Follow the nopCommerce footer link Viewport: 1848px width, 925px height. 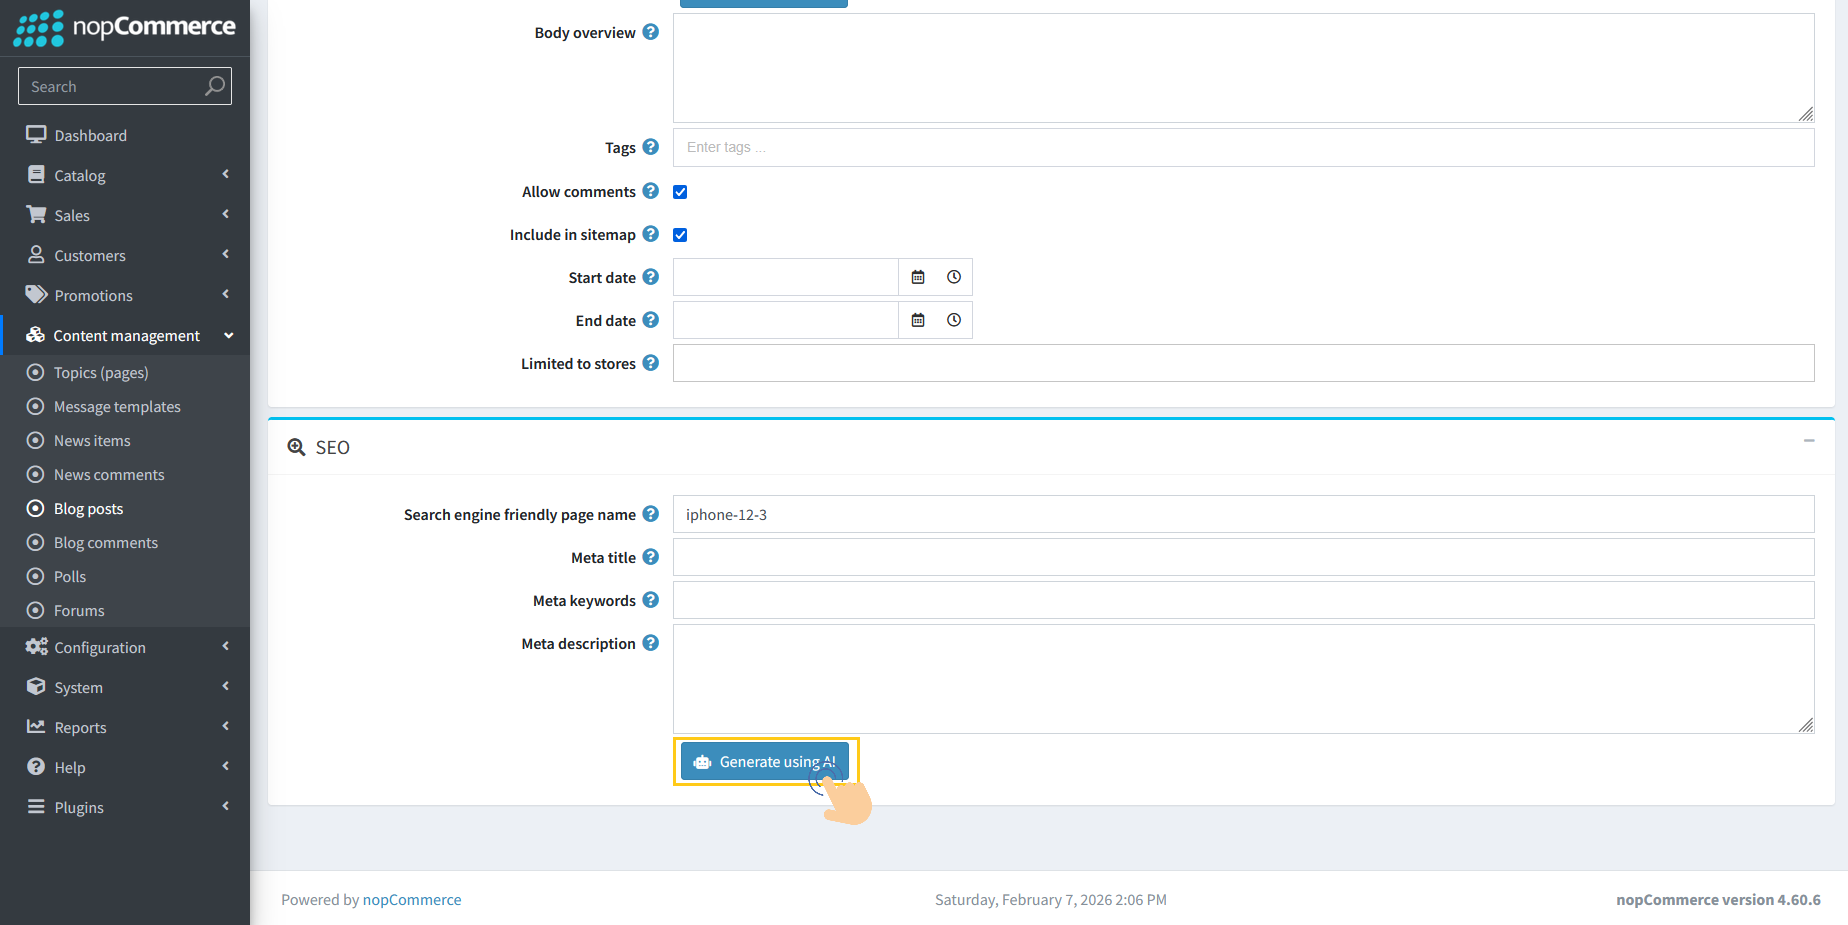(412, 899)
